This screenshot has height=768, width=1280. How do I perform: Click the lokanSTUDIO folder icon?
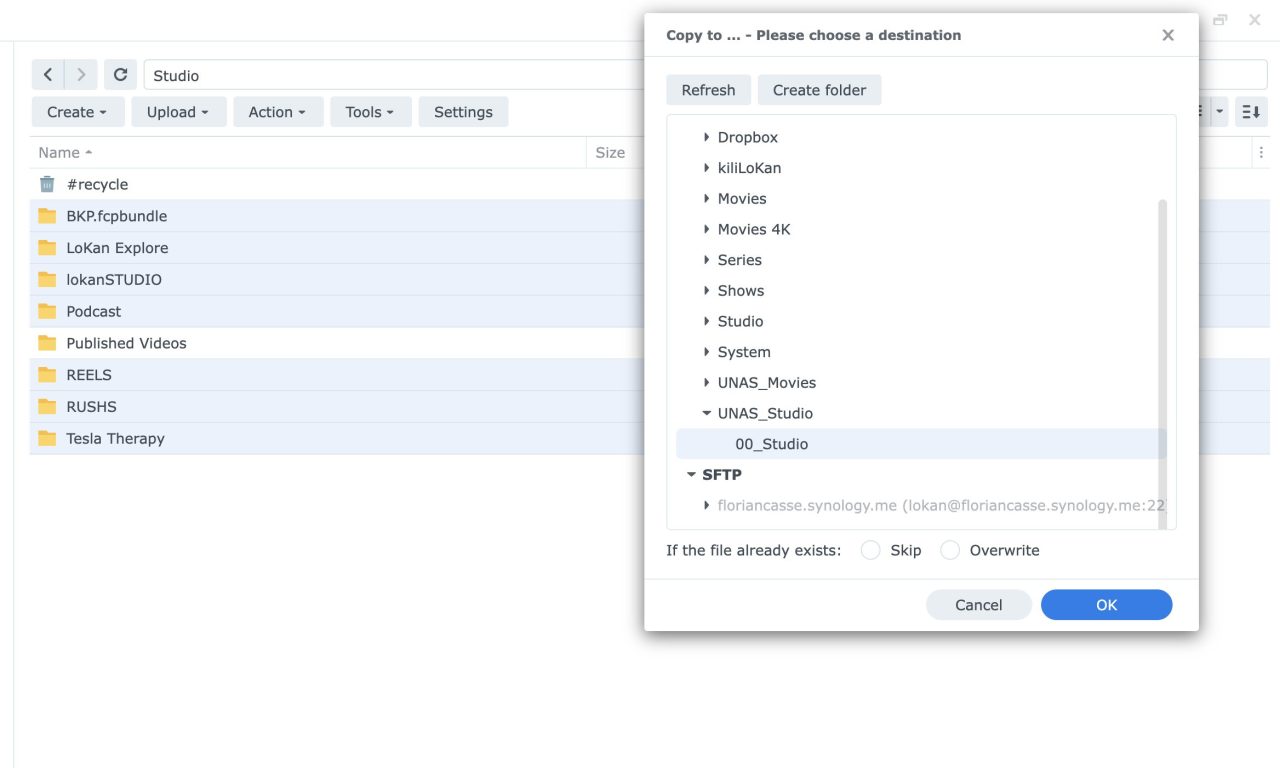[47, 280]
